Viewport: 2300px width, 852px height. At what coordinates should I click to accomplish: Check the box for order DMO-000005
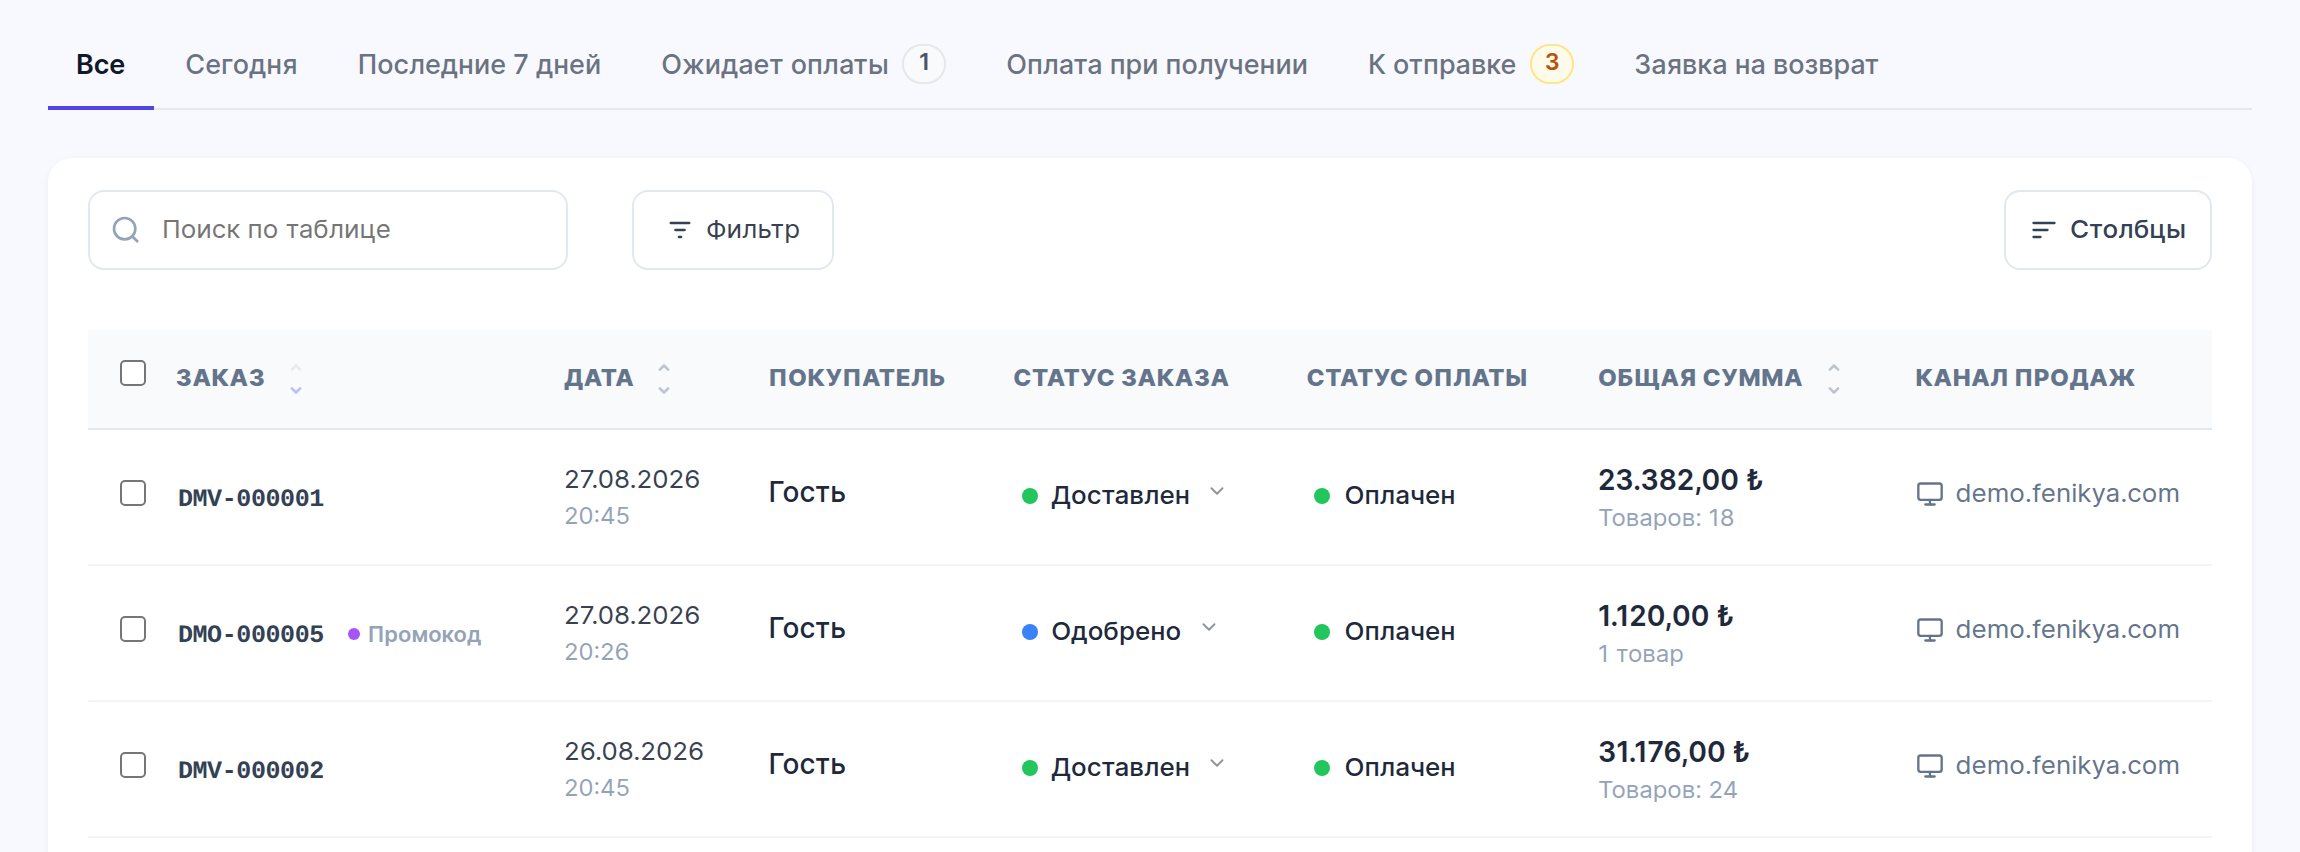133,629
